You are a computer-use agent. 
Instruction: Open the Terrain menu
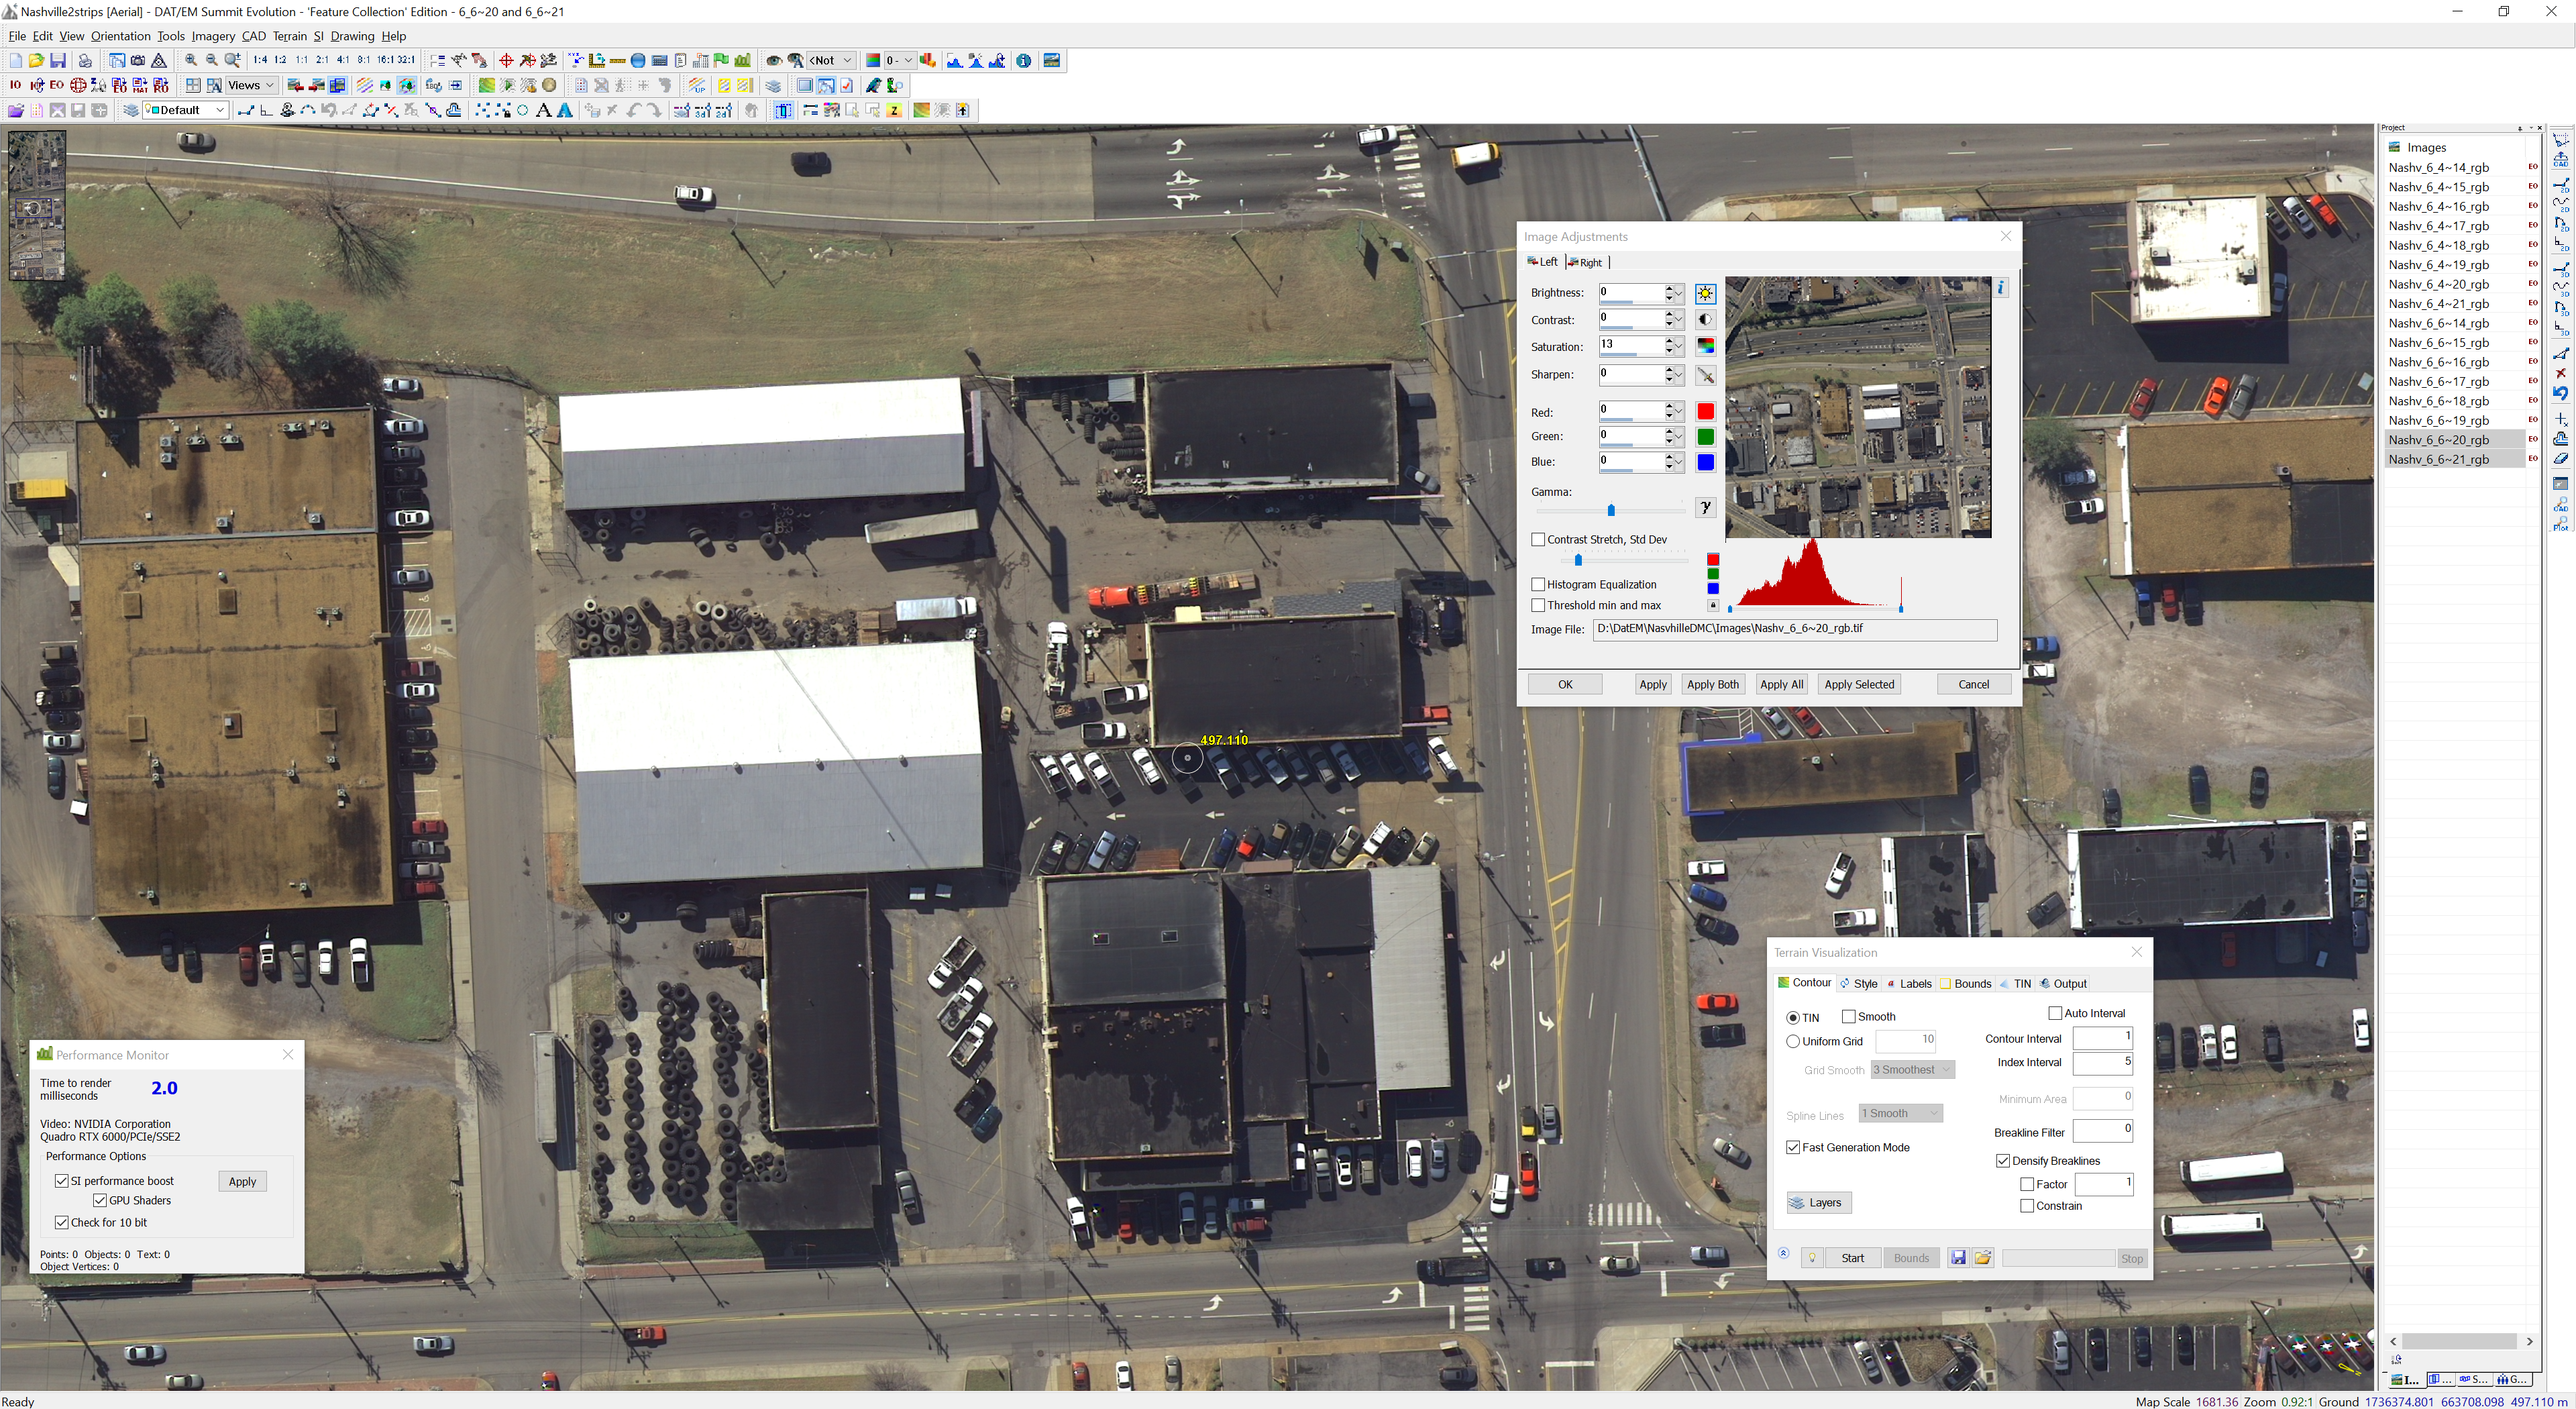[289, 36]
